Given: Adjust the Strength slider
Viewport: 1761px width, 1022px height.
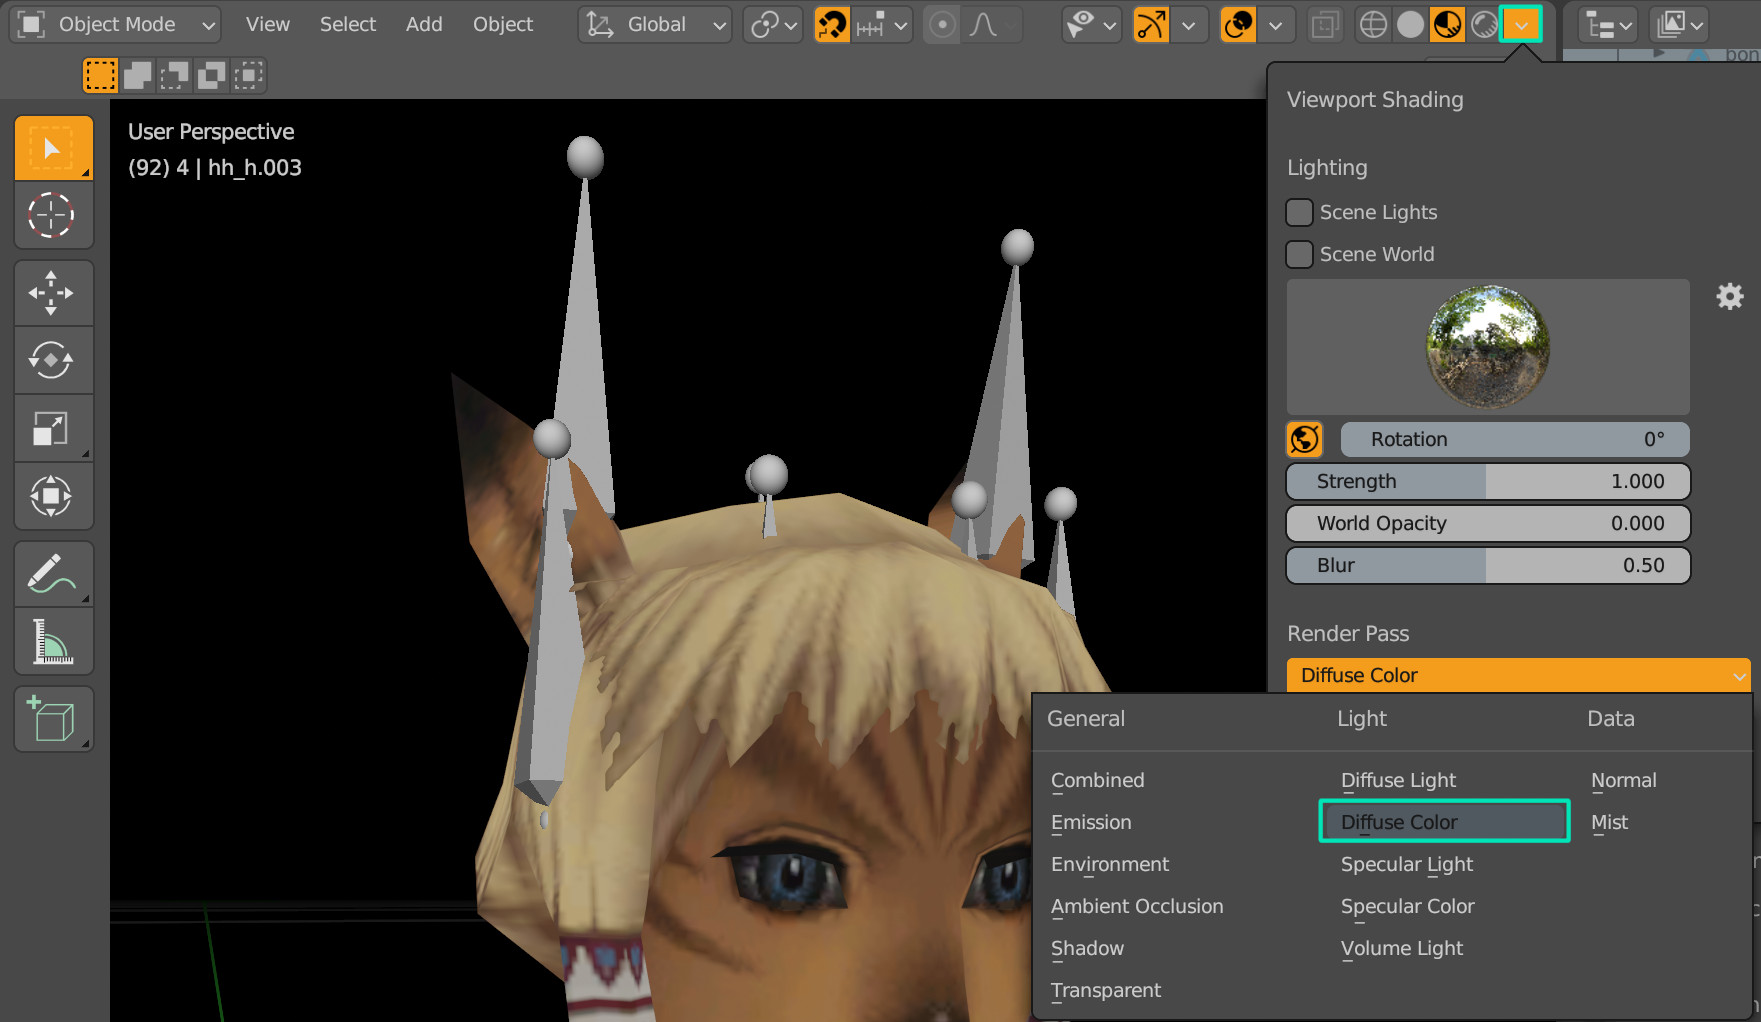Looking at the screenshot, I should pos(1488,481).
